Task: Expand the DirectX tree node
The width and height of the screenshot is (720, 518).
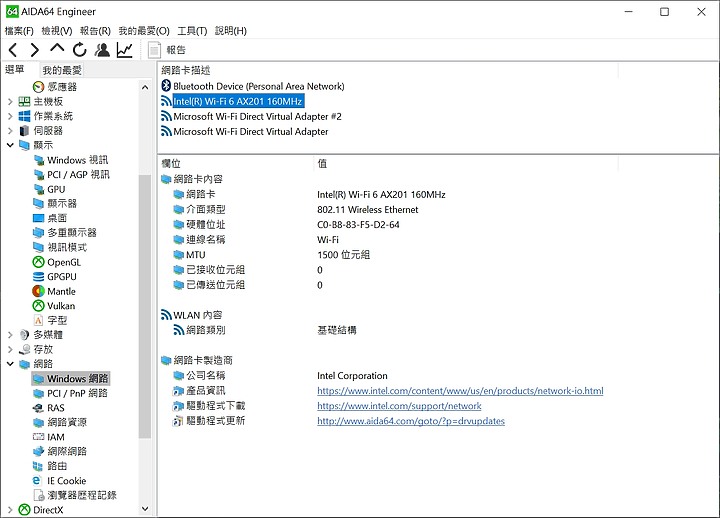Action: coord(10,510)
